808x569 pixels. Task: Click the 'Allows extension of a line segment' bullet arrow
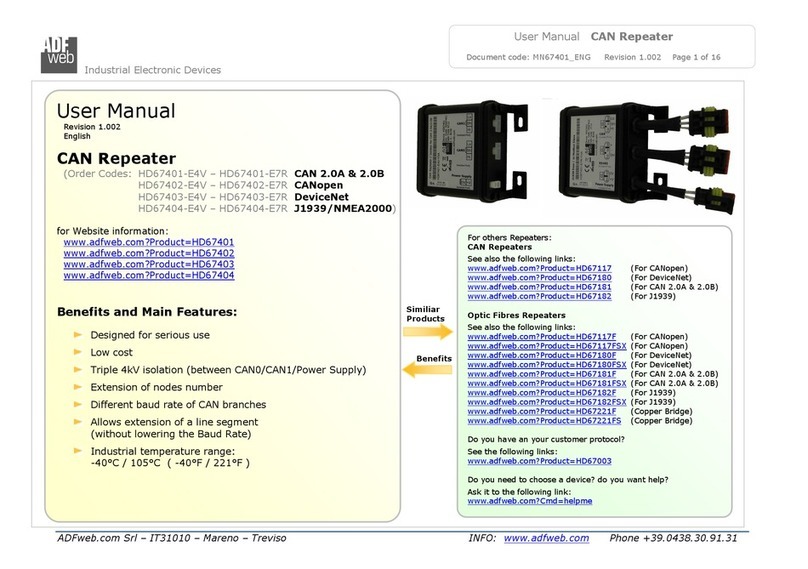pos(78,422)
